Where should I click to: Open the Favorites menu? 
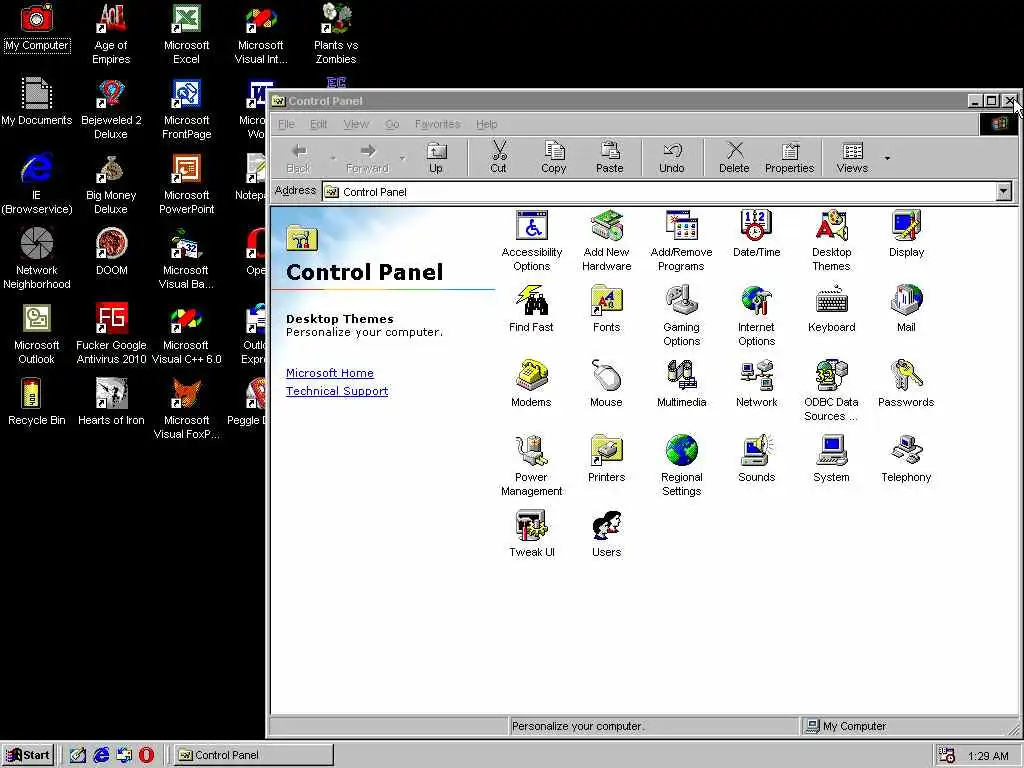coord(438,124)
